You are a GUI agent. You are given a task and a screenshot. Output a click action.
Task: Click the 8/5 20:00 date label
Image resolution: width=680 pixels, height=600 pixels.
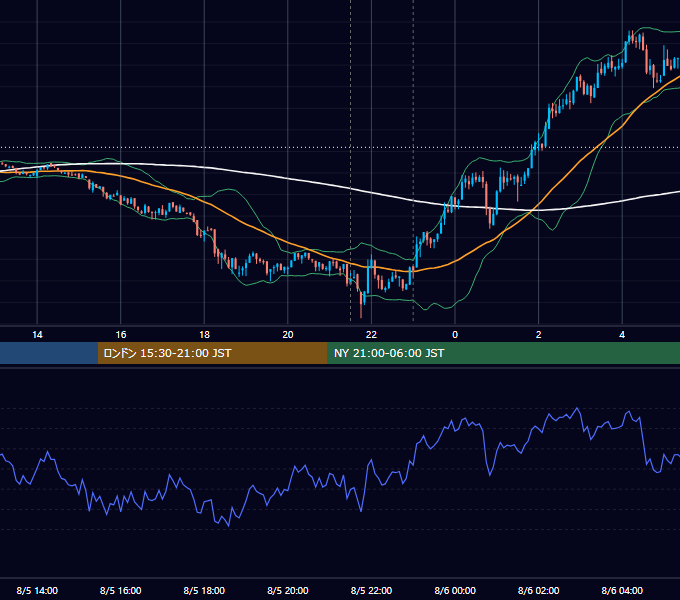(288, 591)
